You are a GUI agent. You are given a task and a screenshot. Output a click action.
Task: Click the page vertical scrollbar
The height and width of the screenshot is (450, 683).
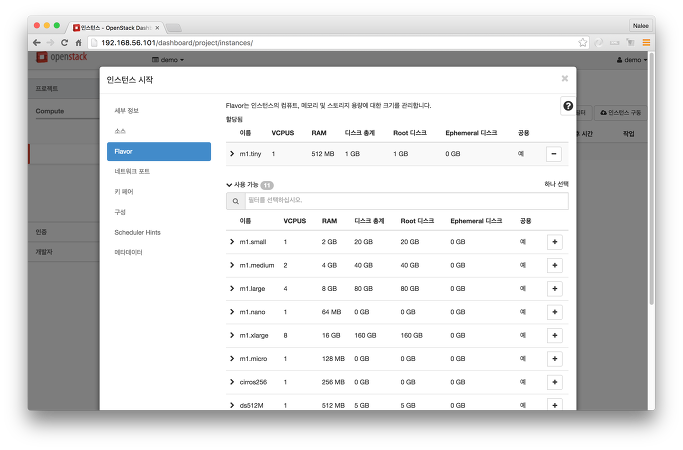[x=652, y=179]
